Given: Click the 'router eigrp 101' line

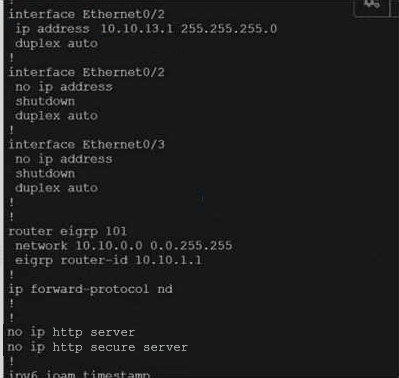Looking at the screenshot, I should pyautogui.click(x=67, y=231).
